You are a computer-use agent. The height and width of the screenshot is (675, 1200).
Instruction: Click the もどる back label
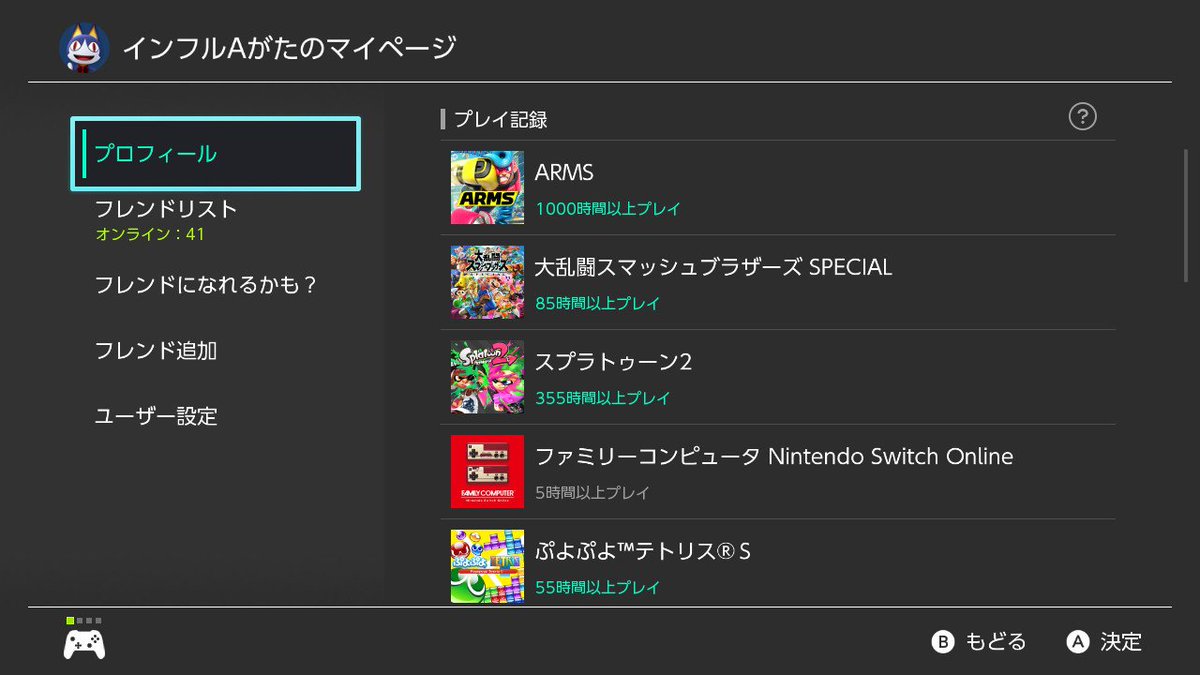pyautogui.click(x=996, y=642)
